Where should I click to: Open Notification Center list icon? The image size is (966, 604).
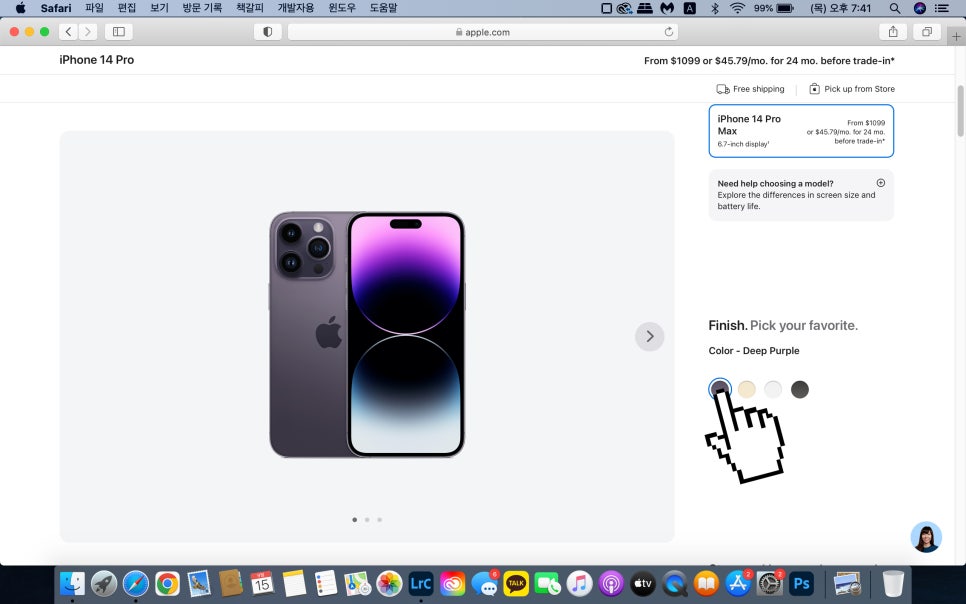coord(941,8)
